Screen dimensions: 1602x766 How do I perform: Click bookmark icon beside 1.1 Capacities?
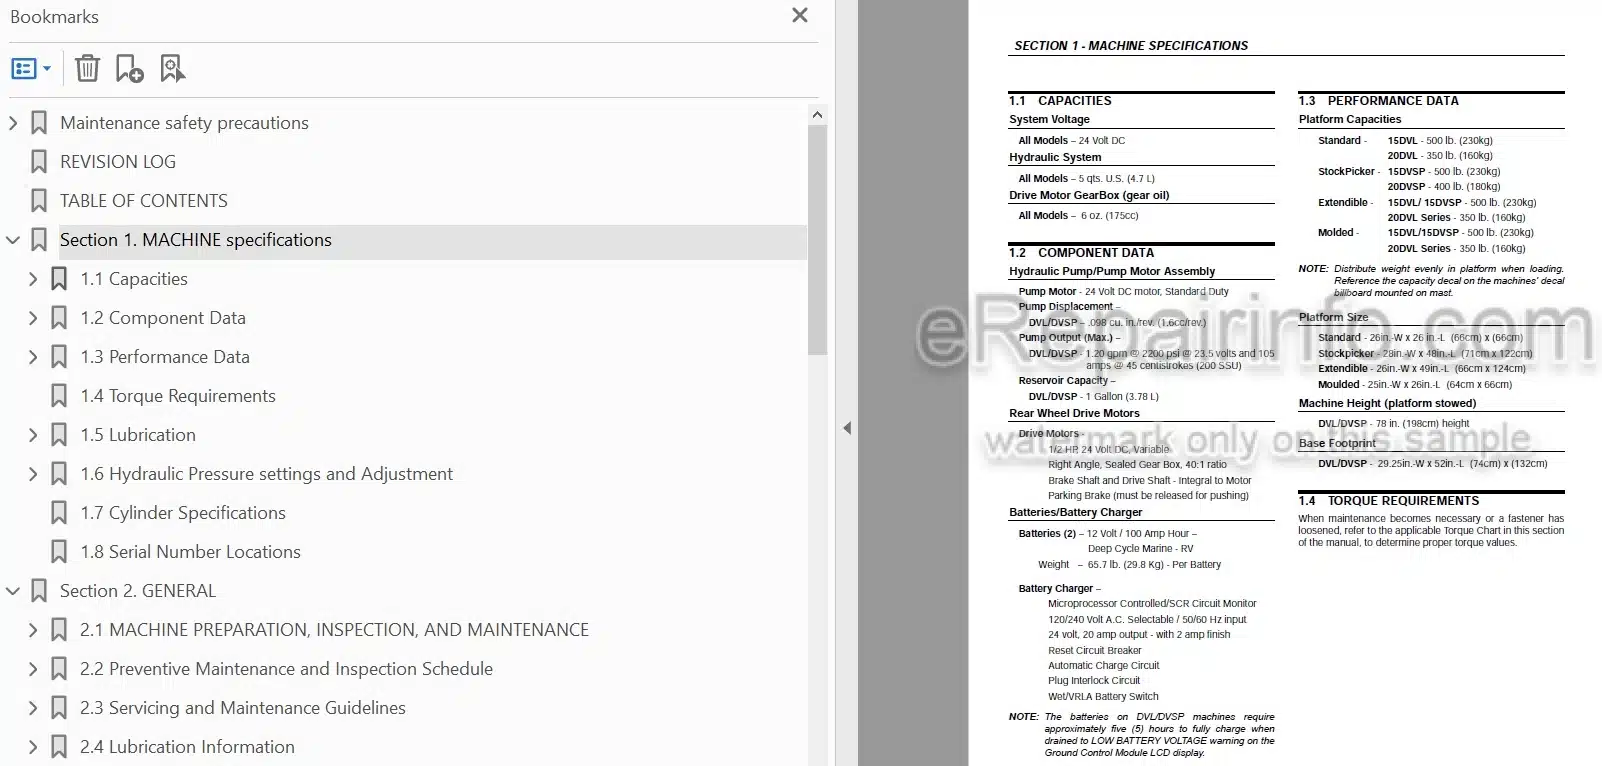pyautogui.click(x=59, y=279)
